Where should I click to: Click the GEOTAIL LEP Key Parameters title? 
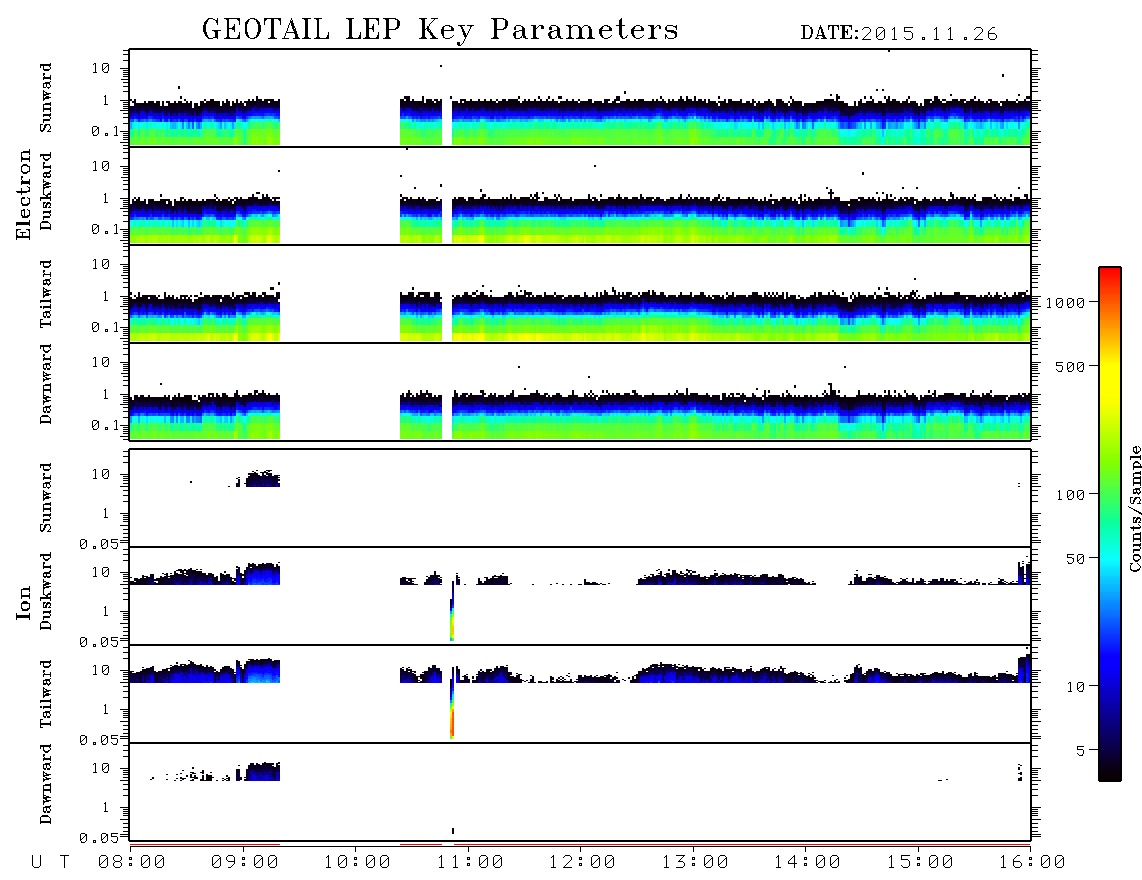pos(440,31)
